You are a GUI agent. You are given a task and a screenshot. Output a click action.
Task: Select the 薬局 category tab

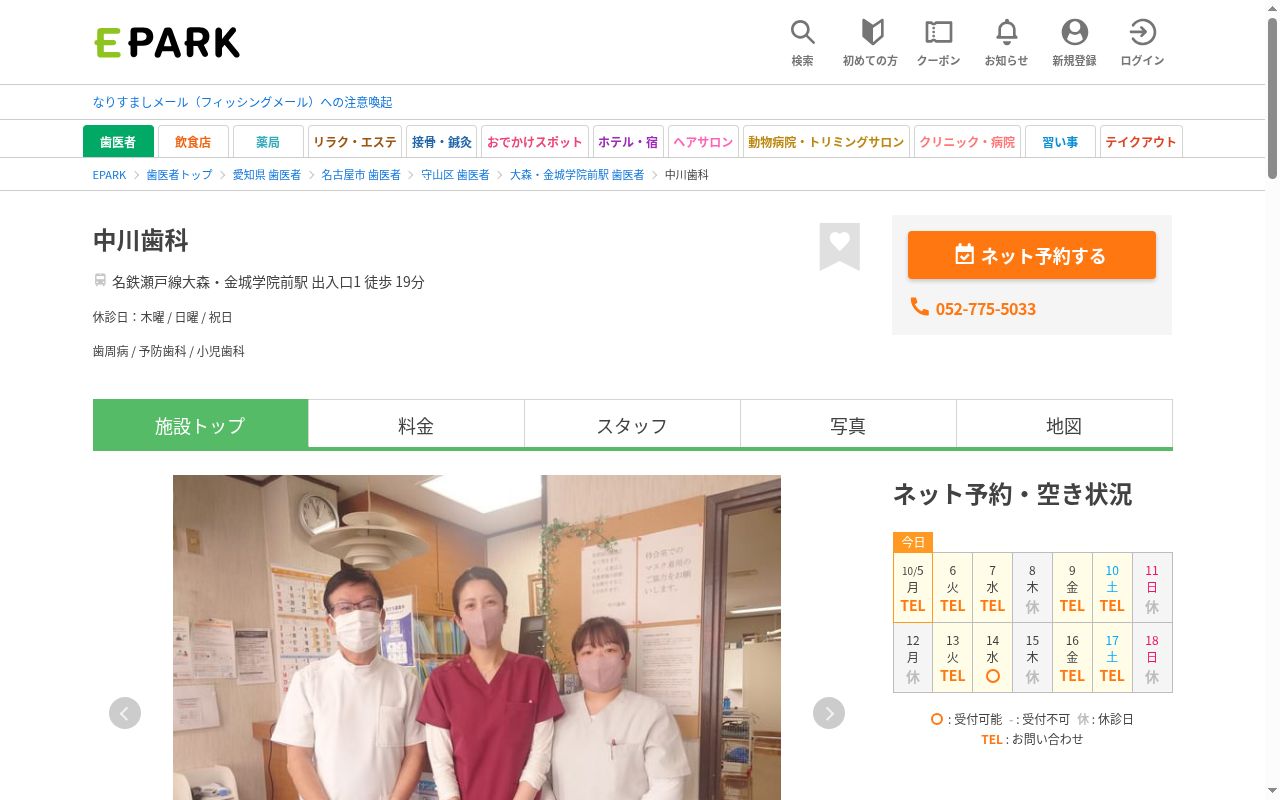click(268, 142)
